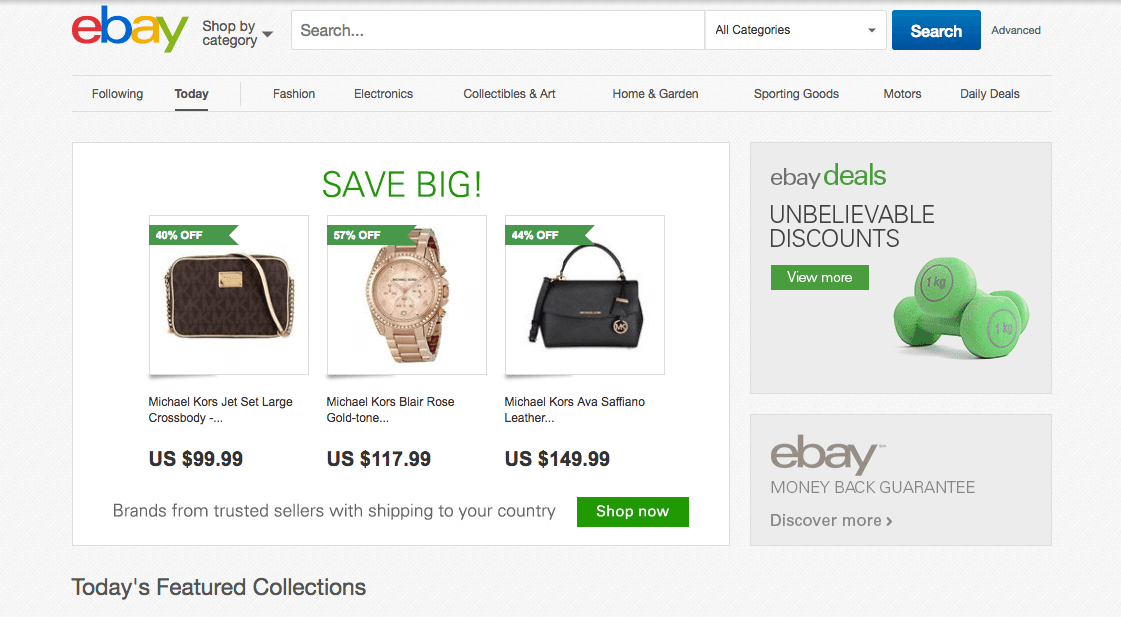Switch to the Fashion tab
Screen dimensions: 1121x617
293,93
